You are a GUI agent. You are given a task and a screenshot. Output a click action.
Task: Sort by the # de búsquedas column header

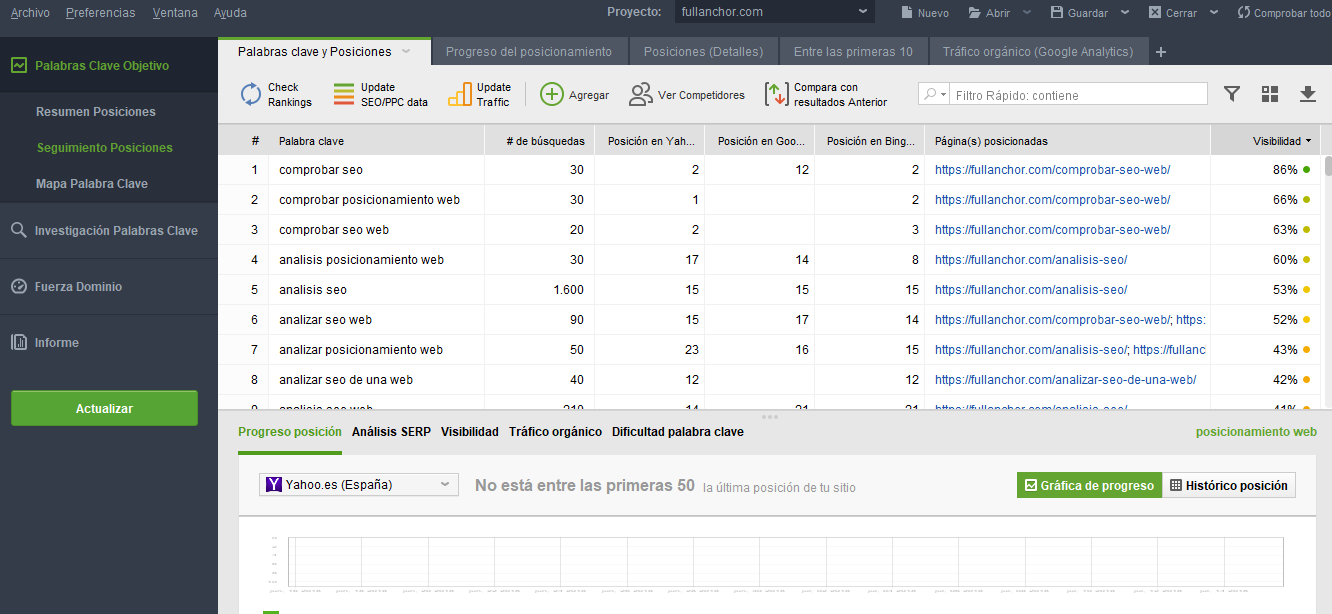point(540,141)
